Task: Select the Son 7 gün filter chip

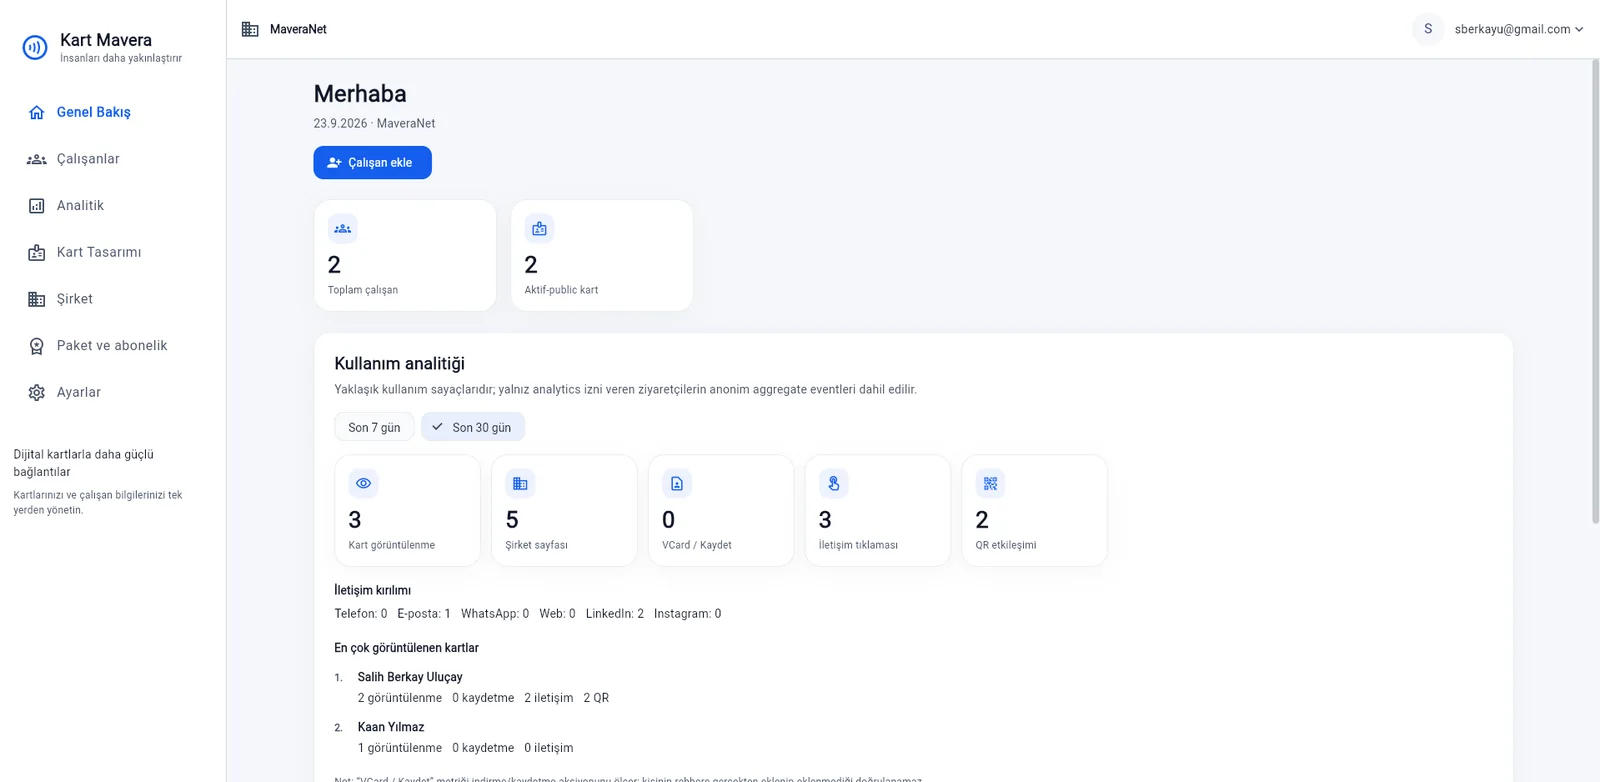Action: click(x=374, y=427)
